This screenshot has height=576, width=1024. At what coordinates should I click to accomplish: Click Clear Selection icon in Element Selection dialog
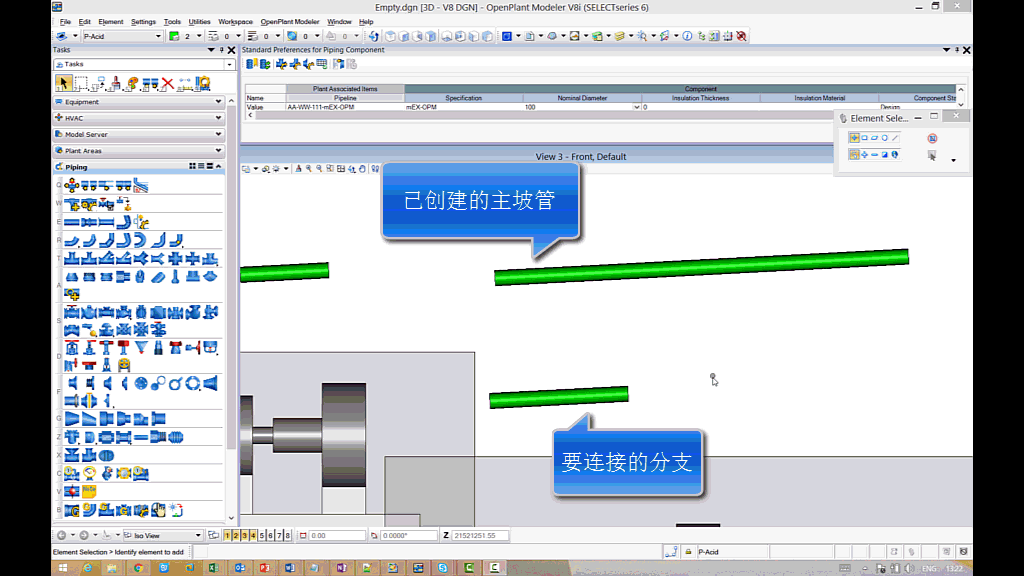(932, 138)
